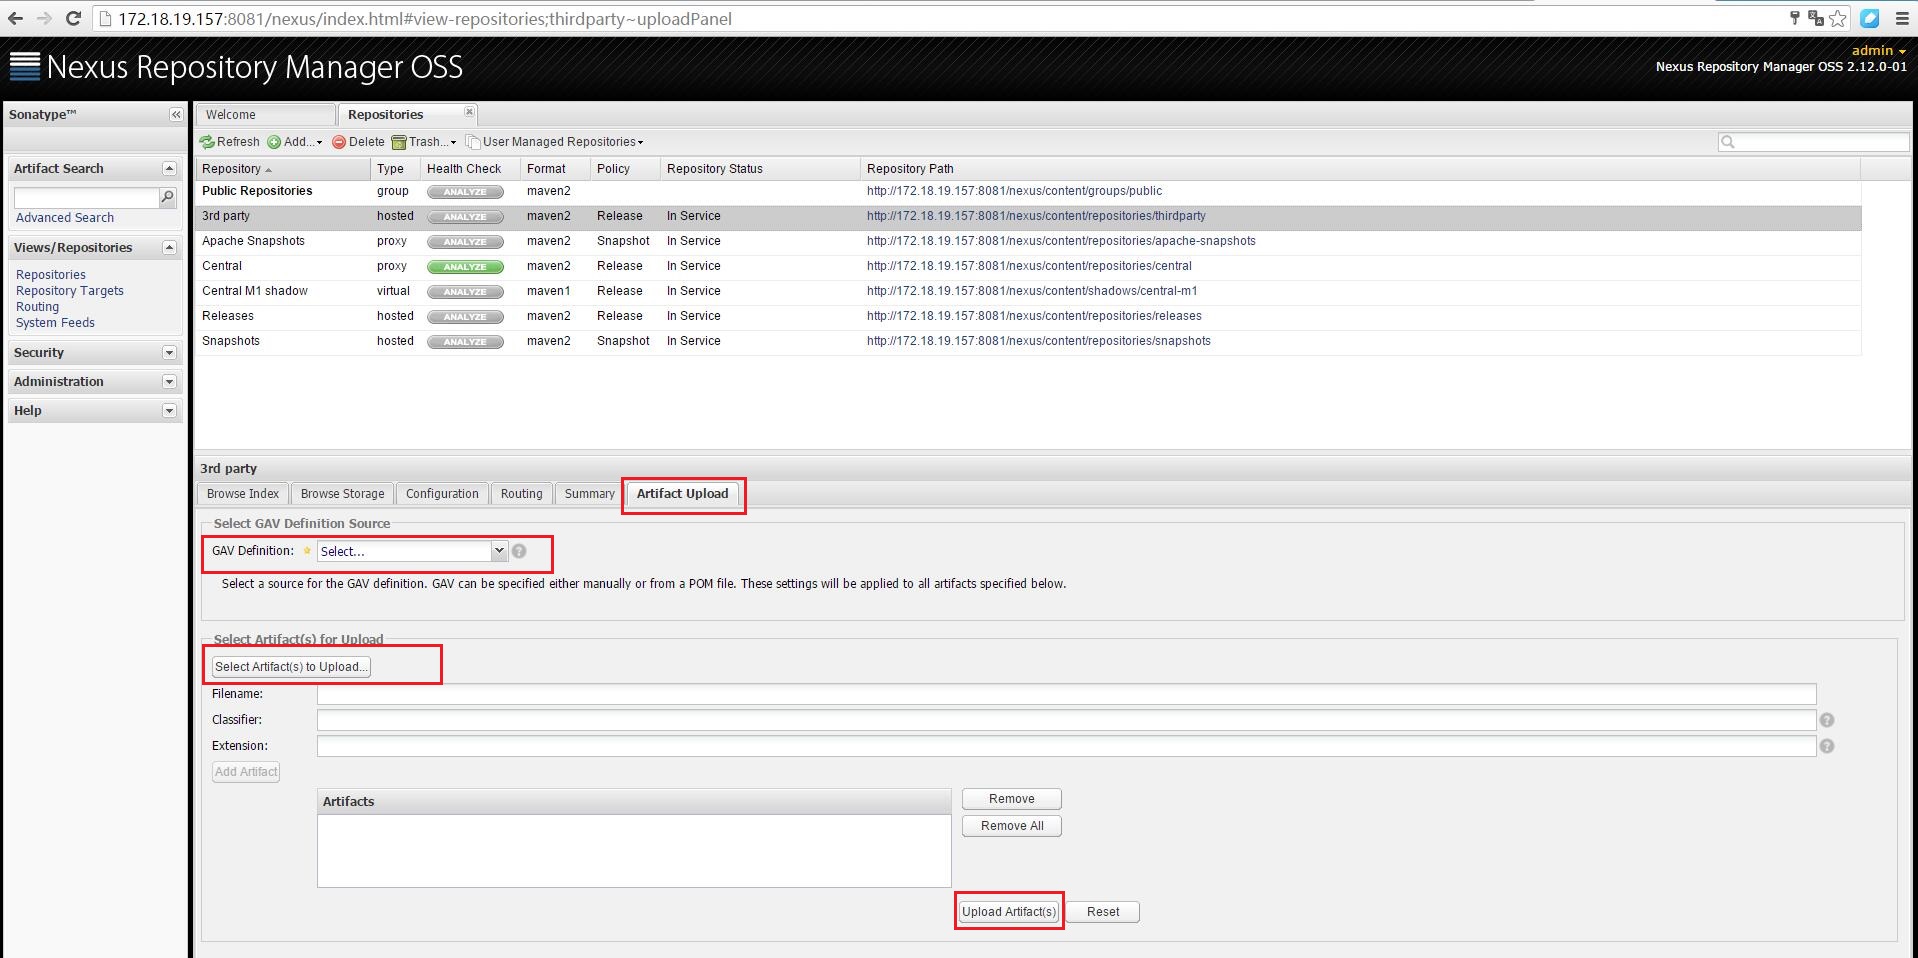Click the Analyze badge for Public Repositories
1918x958 pixels.
tap(465, 192)
